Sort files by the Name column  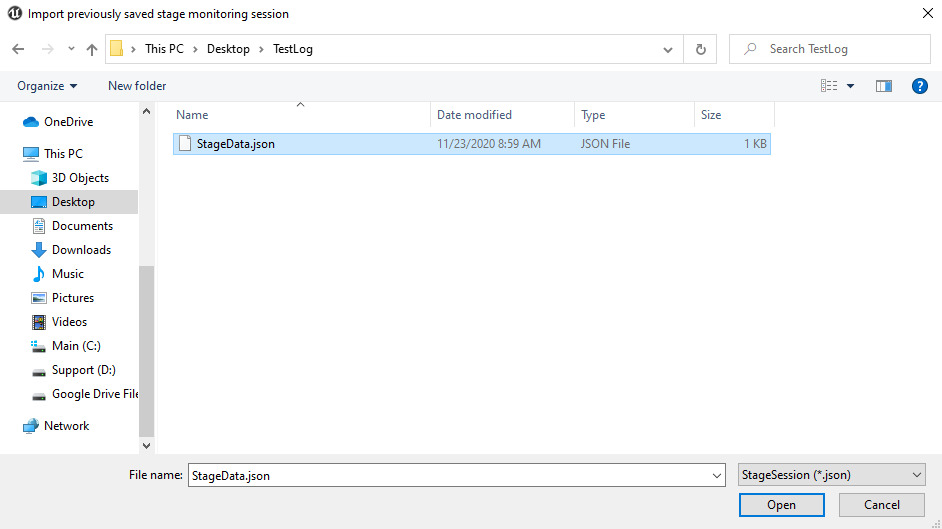(192, 115)
